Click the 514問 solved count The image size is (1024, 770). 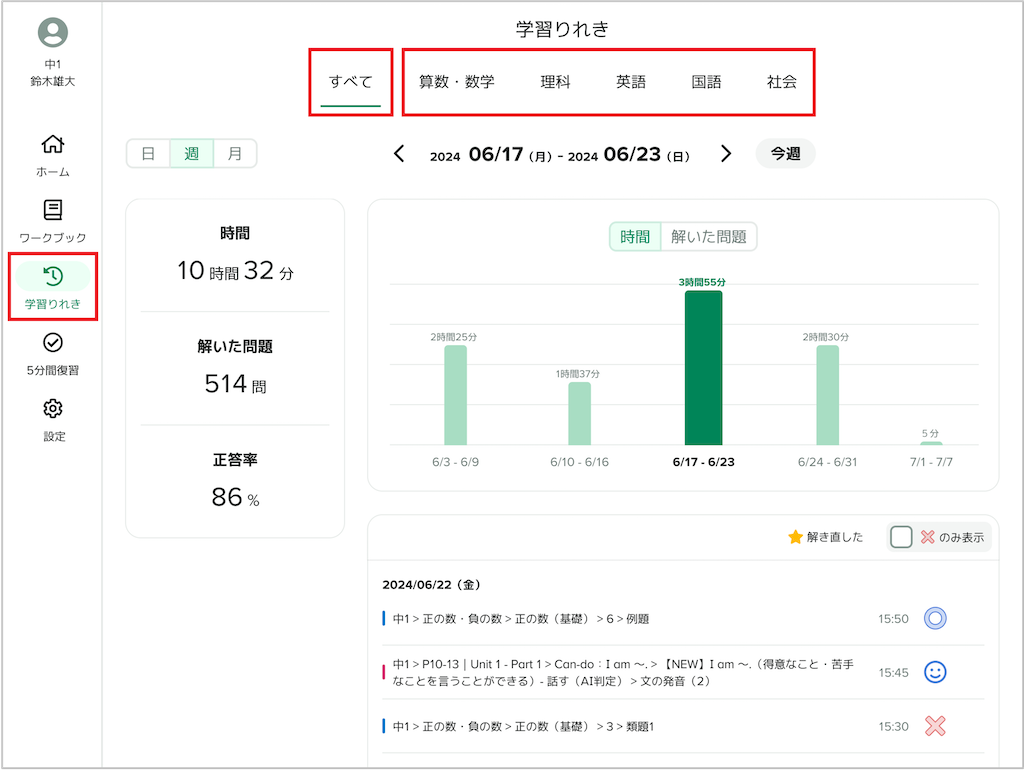[235, 383]
